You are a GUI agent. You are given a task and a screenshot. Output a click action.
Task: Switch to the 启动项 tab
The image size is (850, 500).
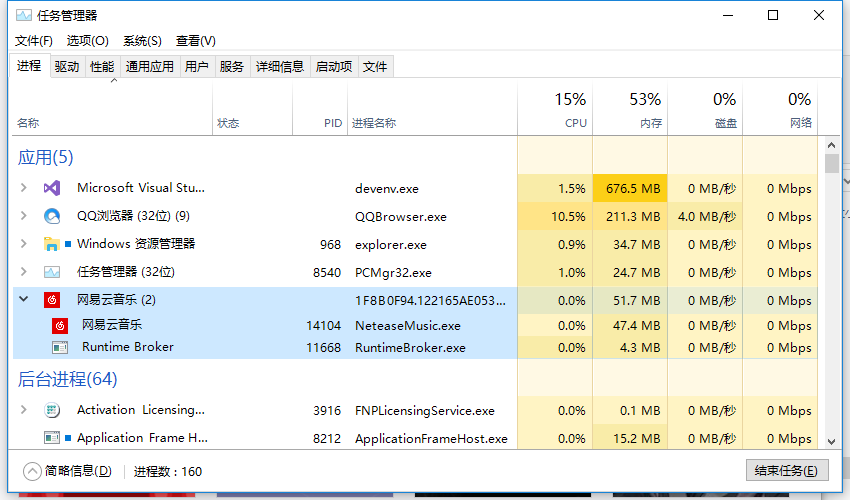pos(334,67)
